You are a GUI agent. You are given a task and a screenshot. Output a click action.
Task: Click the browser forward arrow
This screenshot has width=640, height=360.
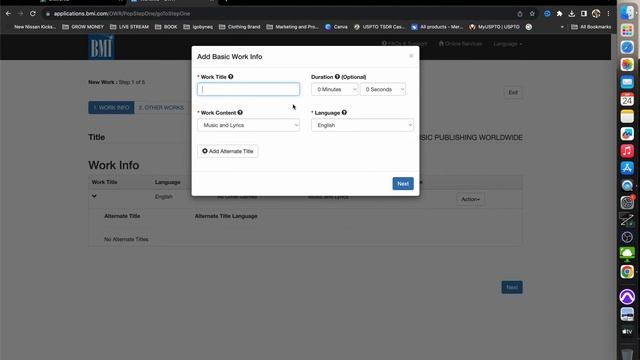point(20,13)
